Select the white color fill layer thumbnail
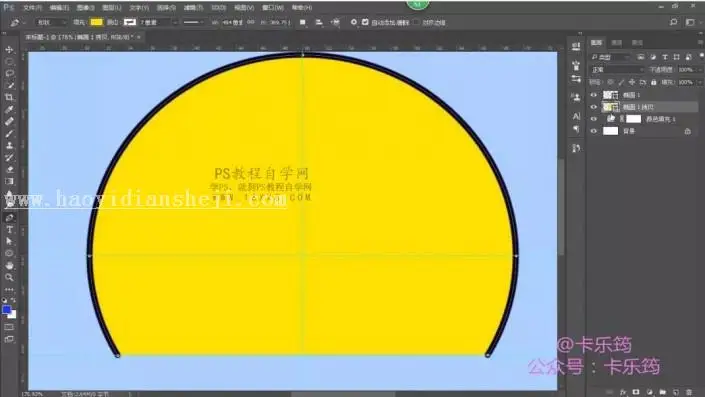The width and height of the screenshot is (705, 397). [634, 119]
